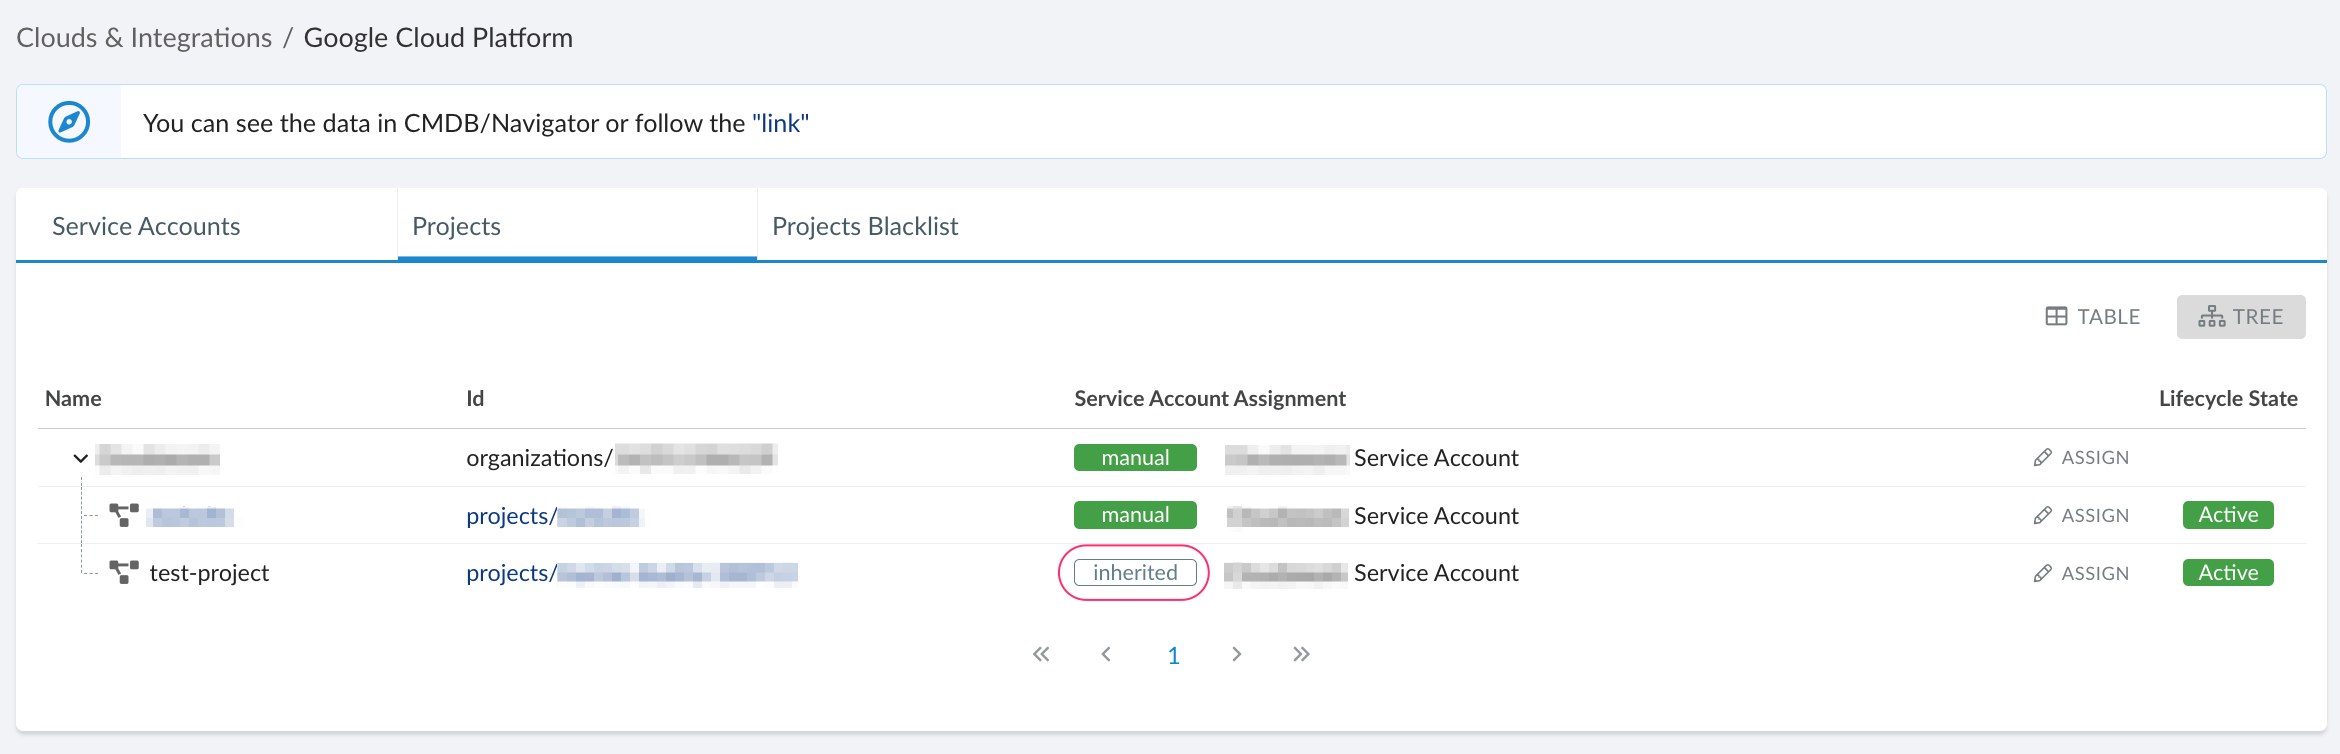
Task: Switch to TABLE view
Action: tap(2092, 317)
